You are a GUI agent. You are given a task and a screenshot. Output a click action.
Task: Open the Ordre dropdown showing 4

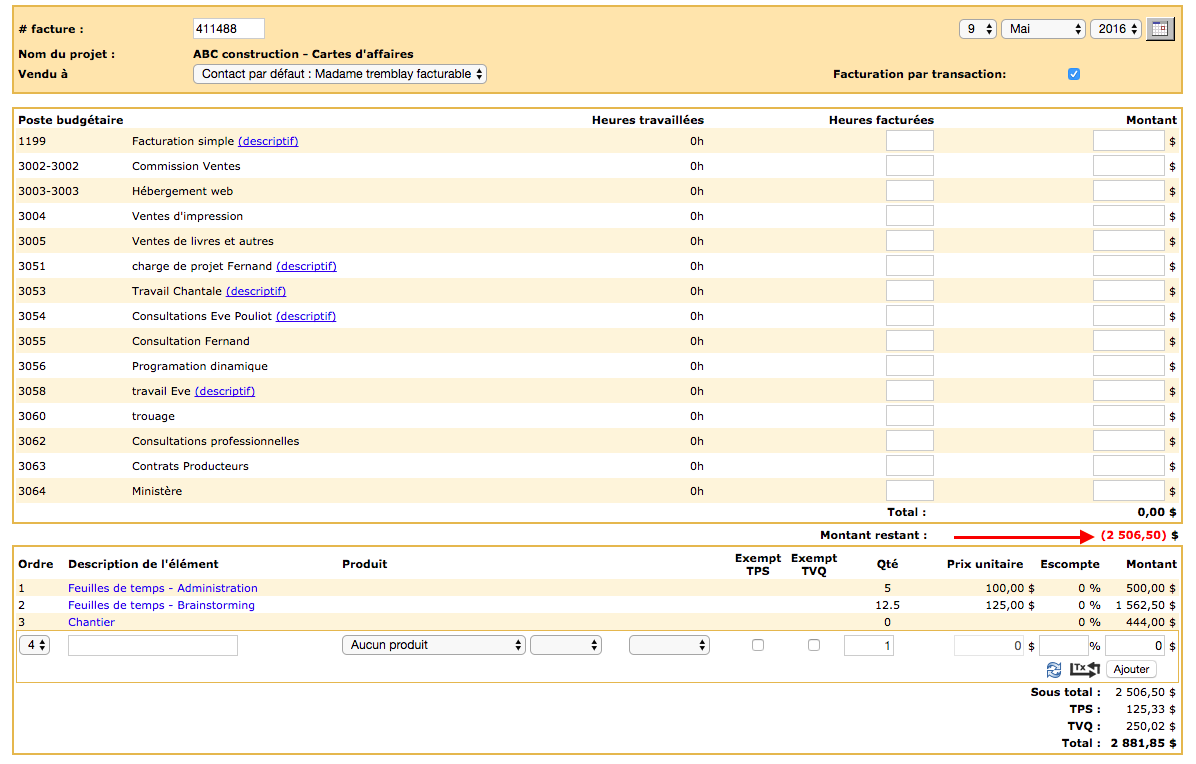point(33,645)
